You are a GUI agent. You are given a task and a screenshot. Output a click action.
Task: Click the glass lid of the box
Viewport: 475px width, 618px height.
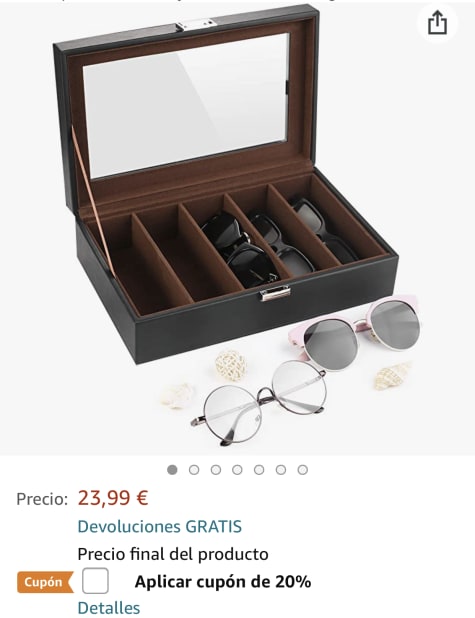coord(185,104)
